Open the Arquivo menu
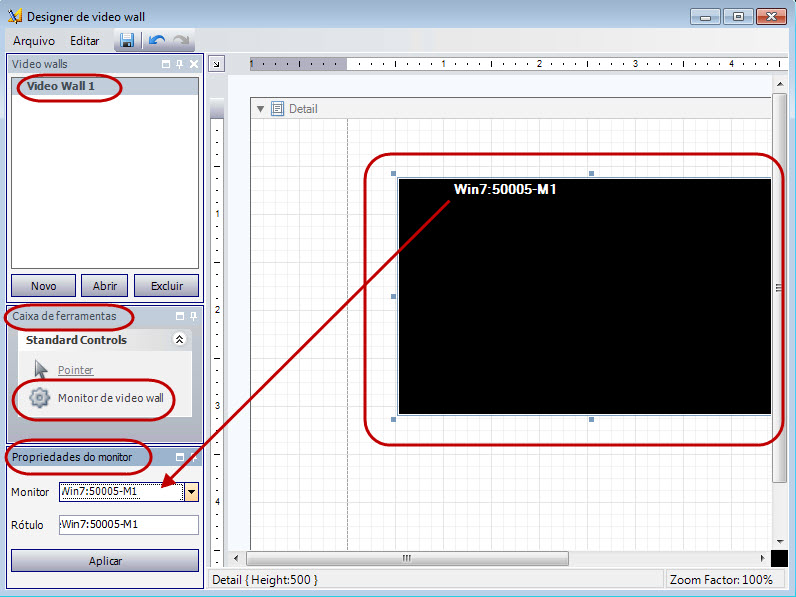Image resolution: width=796 pixels, height=597 pixels. click(34, 41)
